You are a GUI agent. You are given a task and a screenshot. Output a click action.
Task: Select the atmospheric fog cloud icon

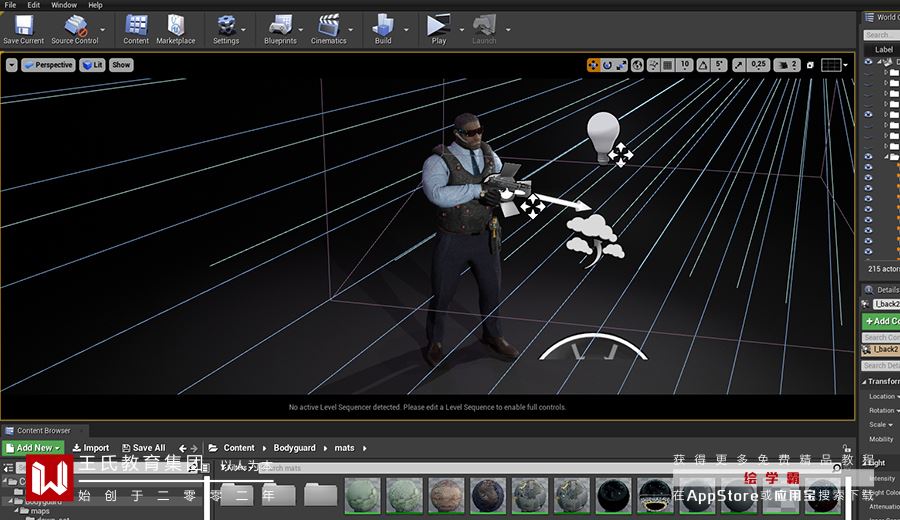coord(595,240)
